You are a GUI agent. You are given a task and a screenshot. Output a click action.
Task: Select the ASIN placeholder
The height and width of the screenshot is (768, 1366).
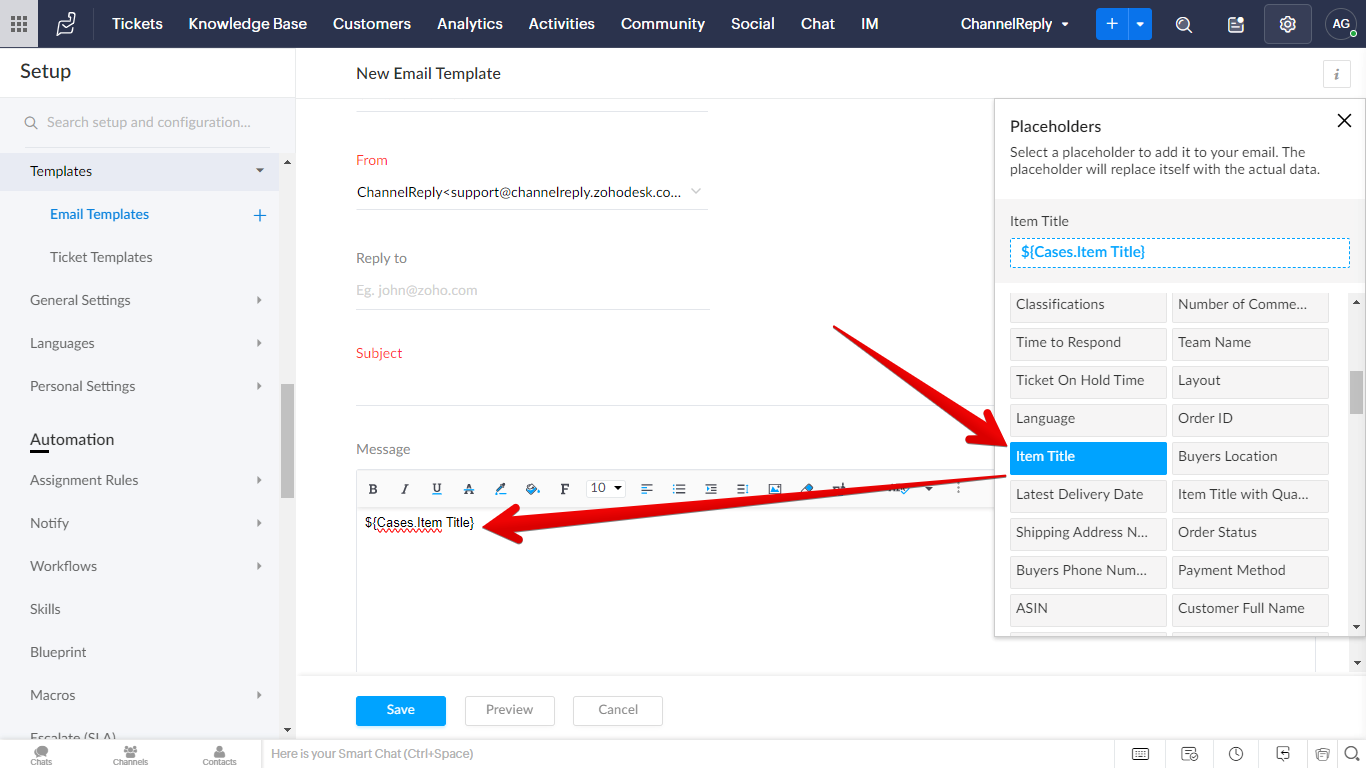point(1088,609)
